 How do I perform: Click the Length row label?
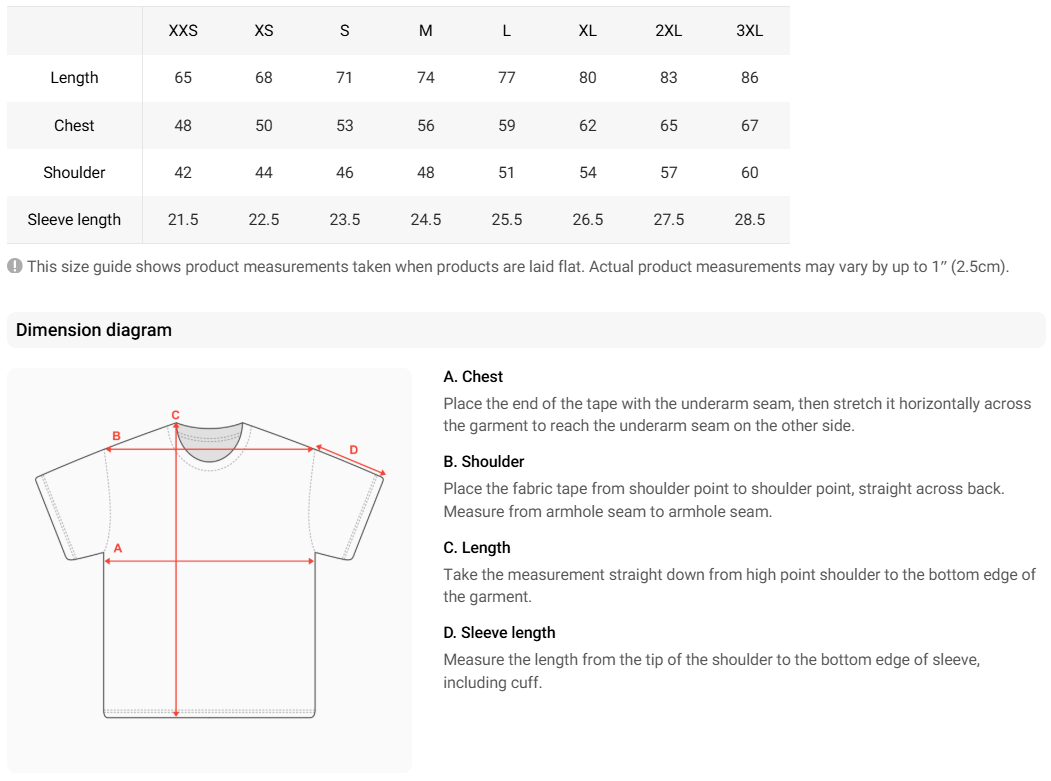74,78
